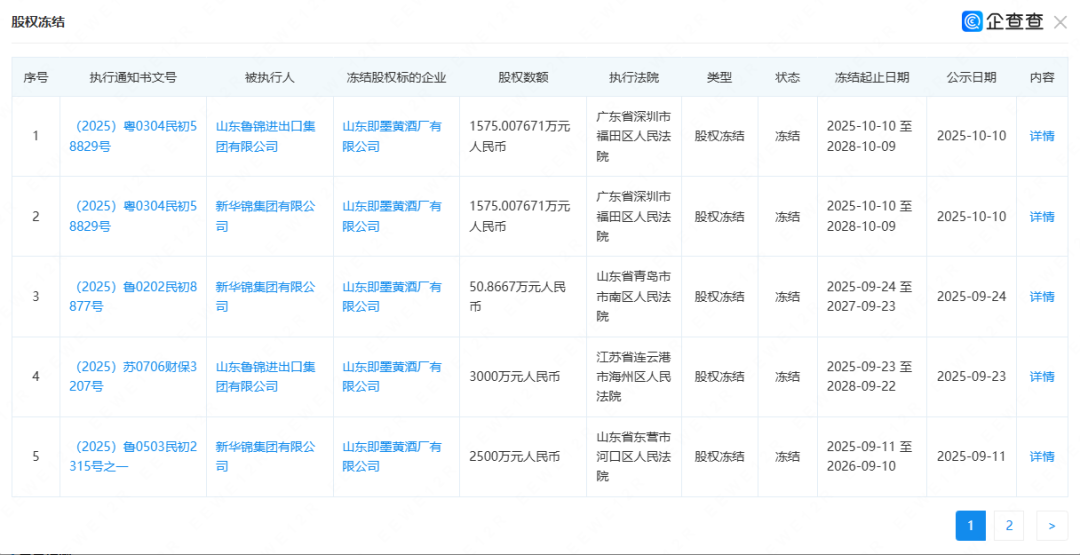Open 详情 for row 1
The image size is (1080, 555).
pyautogui.click(x=1041, y=136)
